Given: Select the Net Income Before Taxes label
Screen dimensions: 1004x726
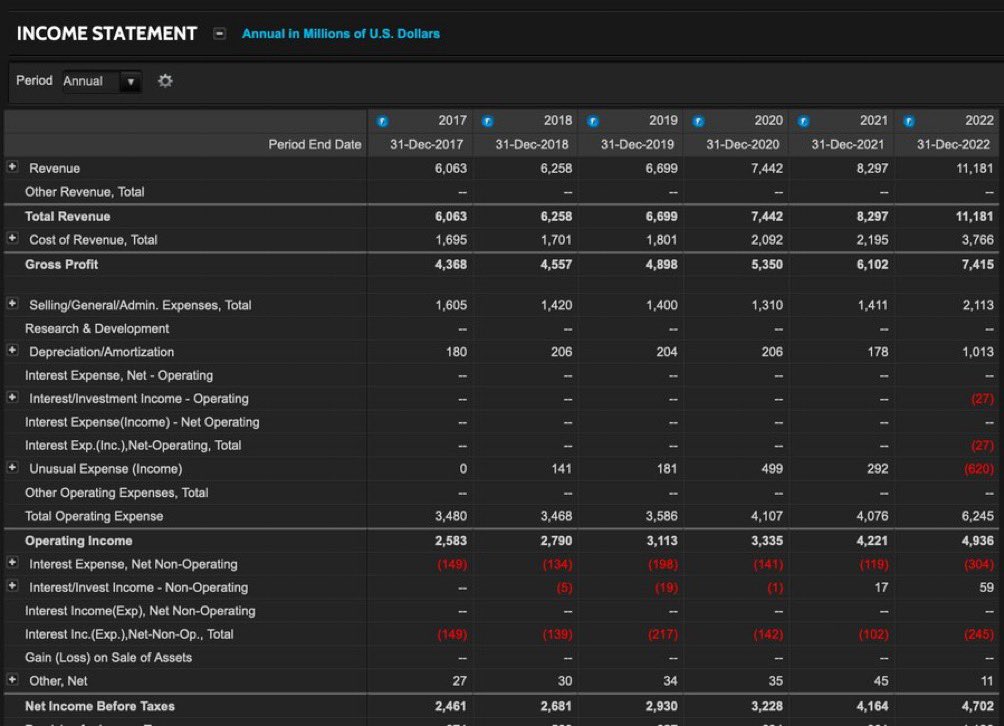Looking at the screenshot, I should click(100, 706).
